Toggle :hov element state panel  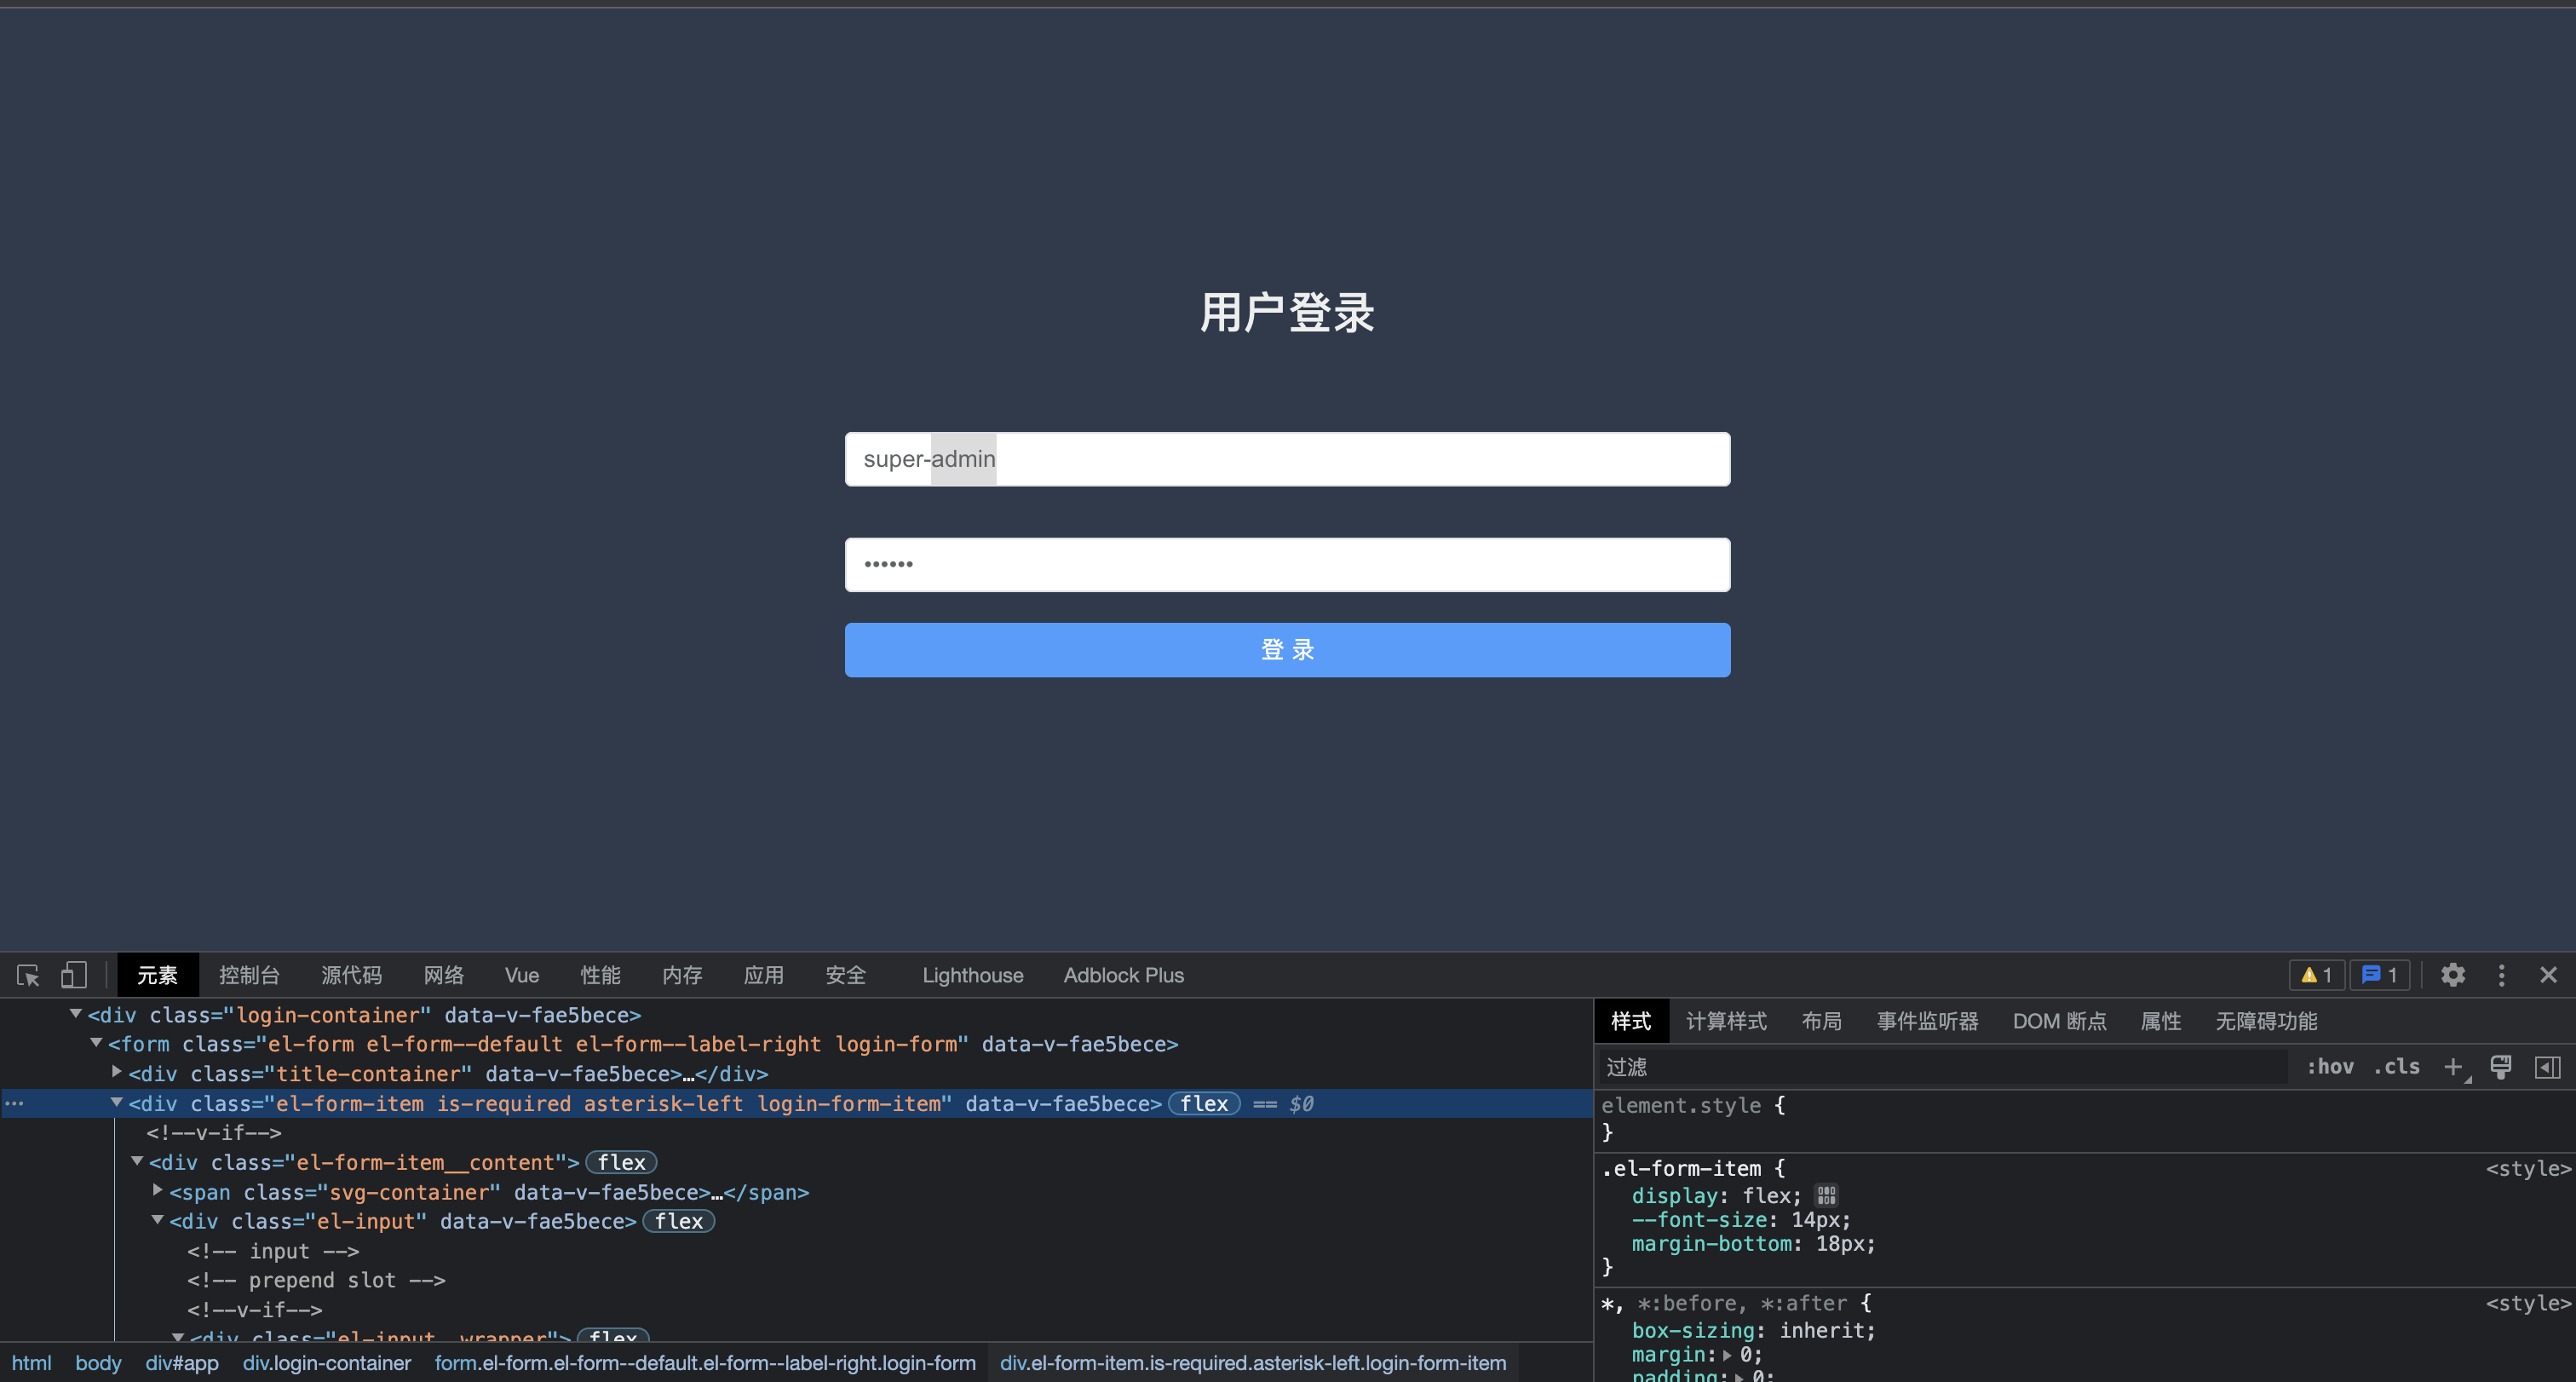pos(2329,1067)
